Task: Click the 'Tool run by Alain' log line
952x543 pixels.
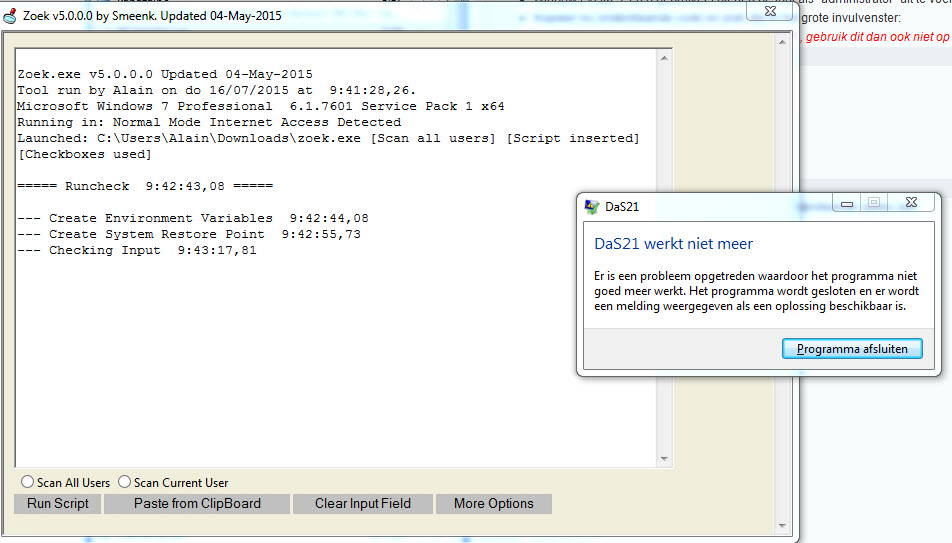Action: [x=216, y=90]
